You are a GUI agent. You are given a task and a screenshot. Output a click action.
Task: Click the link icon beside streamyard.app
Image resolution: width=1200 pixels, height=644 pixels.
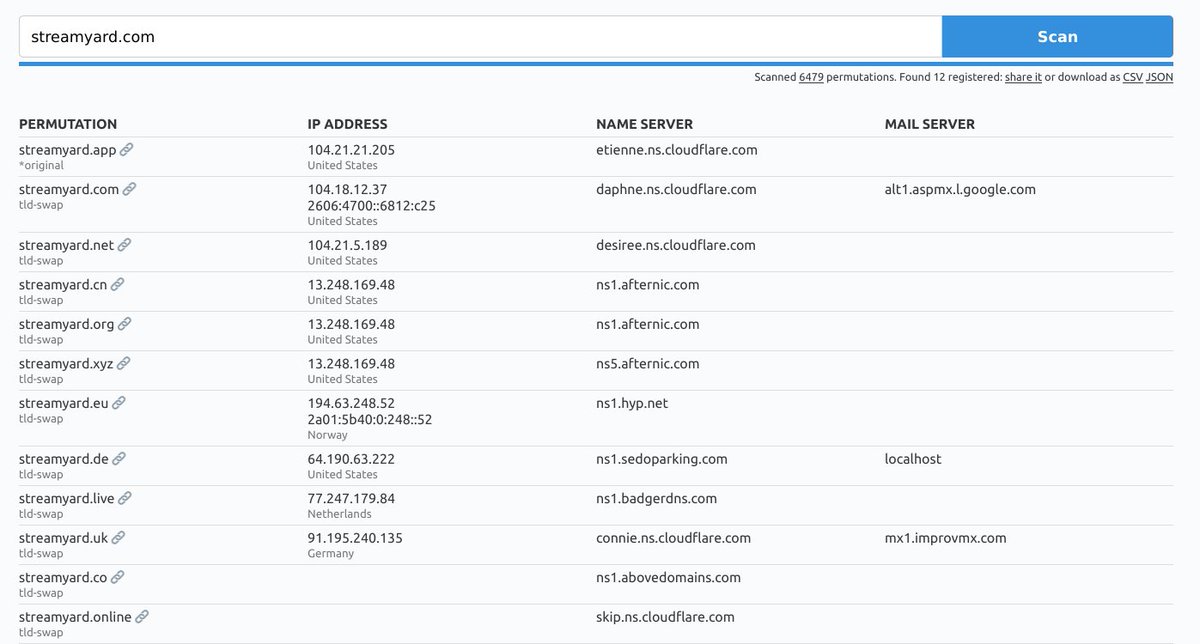(126, 150)
